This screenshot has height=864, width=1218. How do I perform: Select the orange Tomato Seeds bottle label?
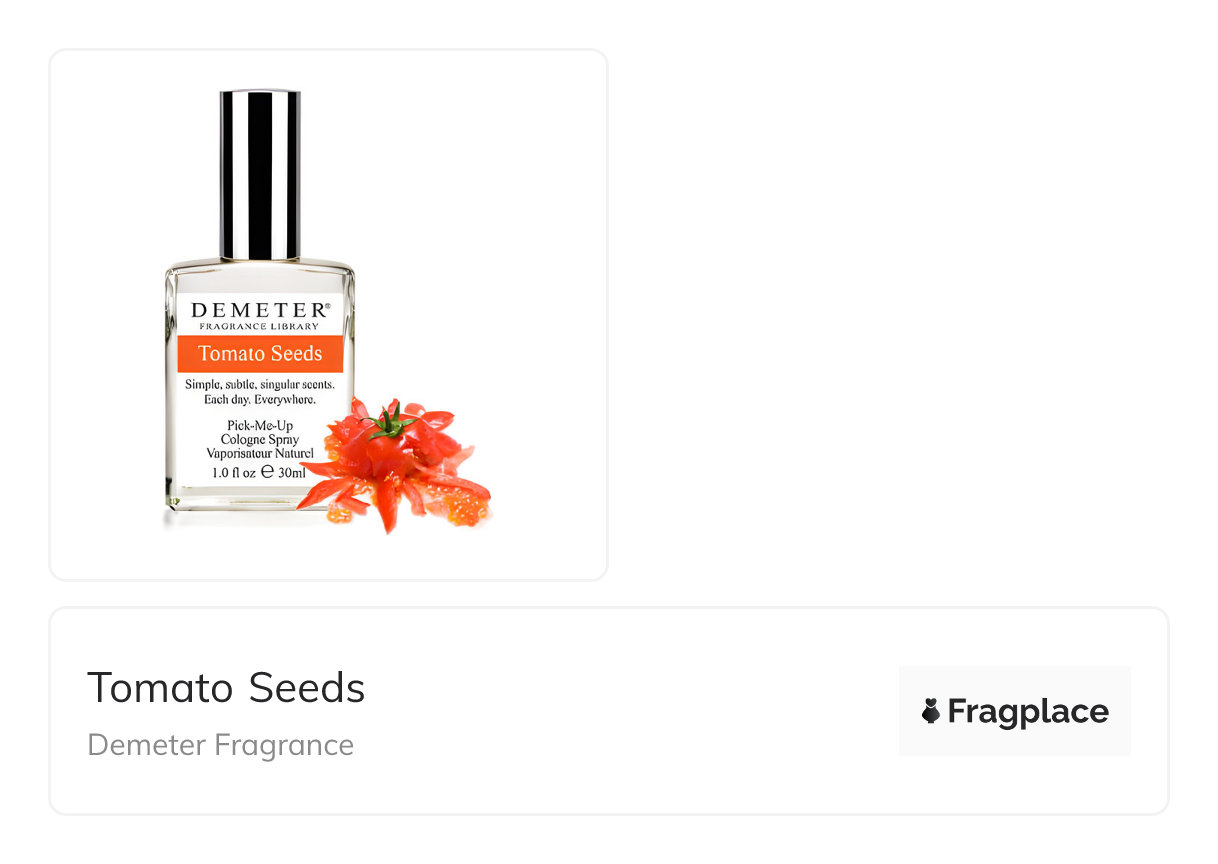tap(260, 353)
